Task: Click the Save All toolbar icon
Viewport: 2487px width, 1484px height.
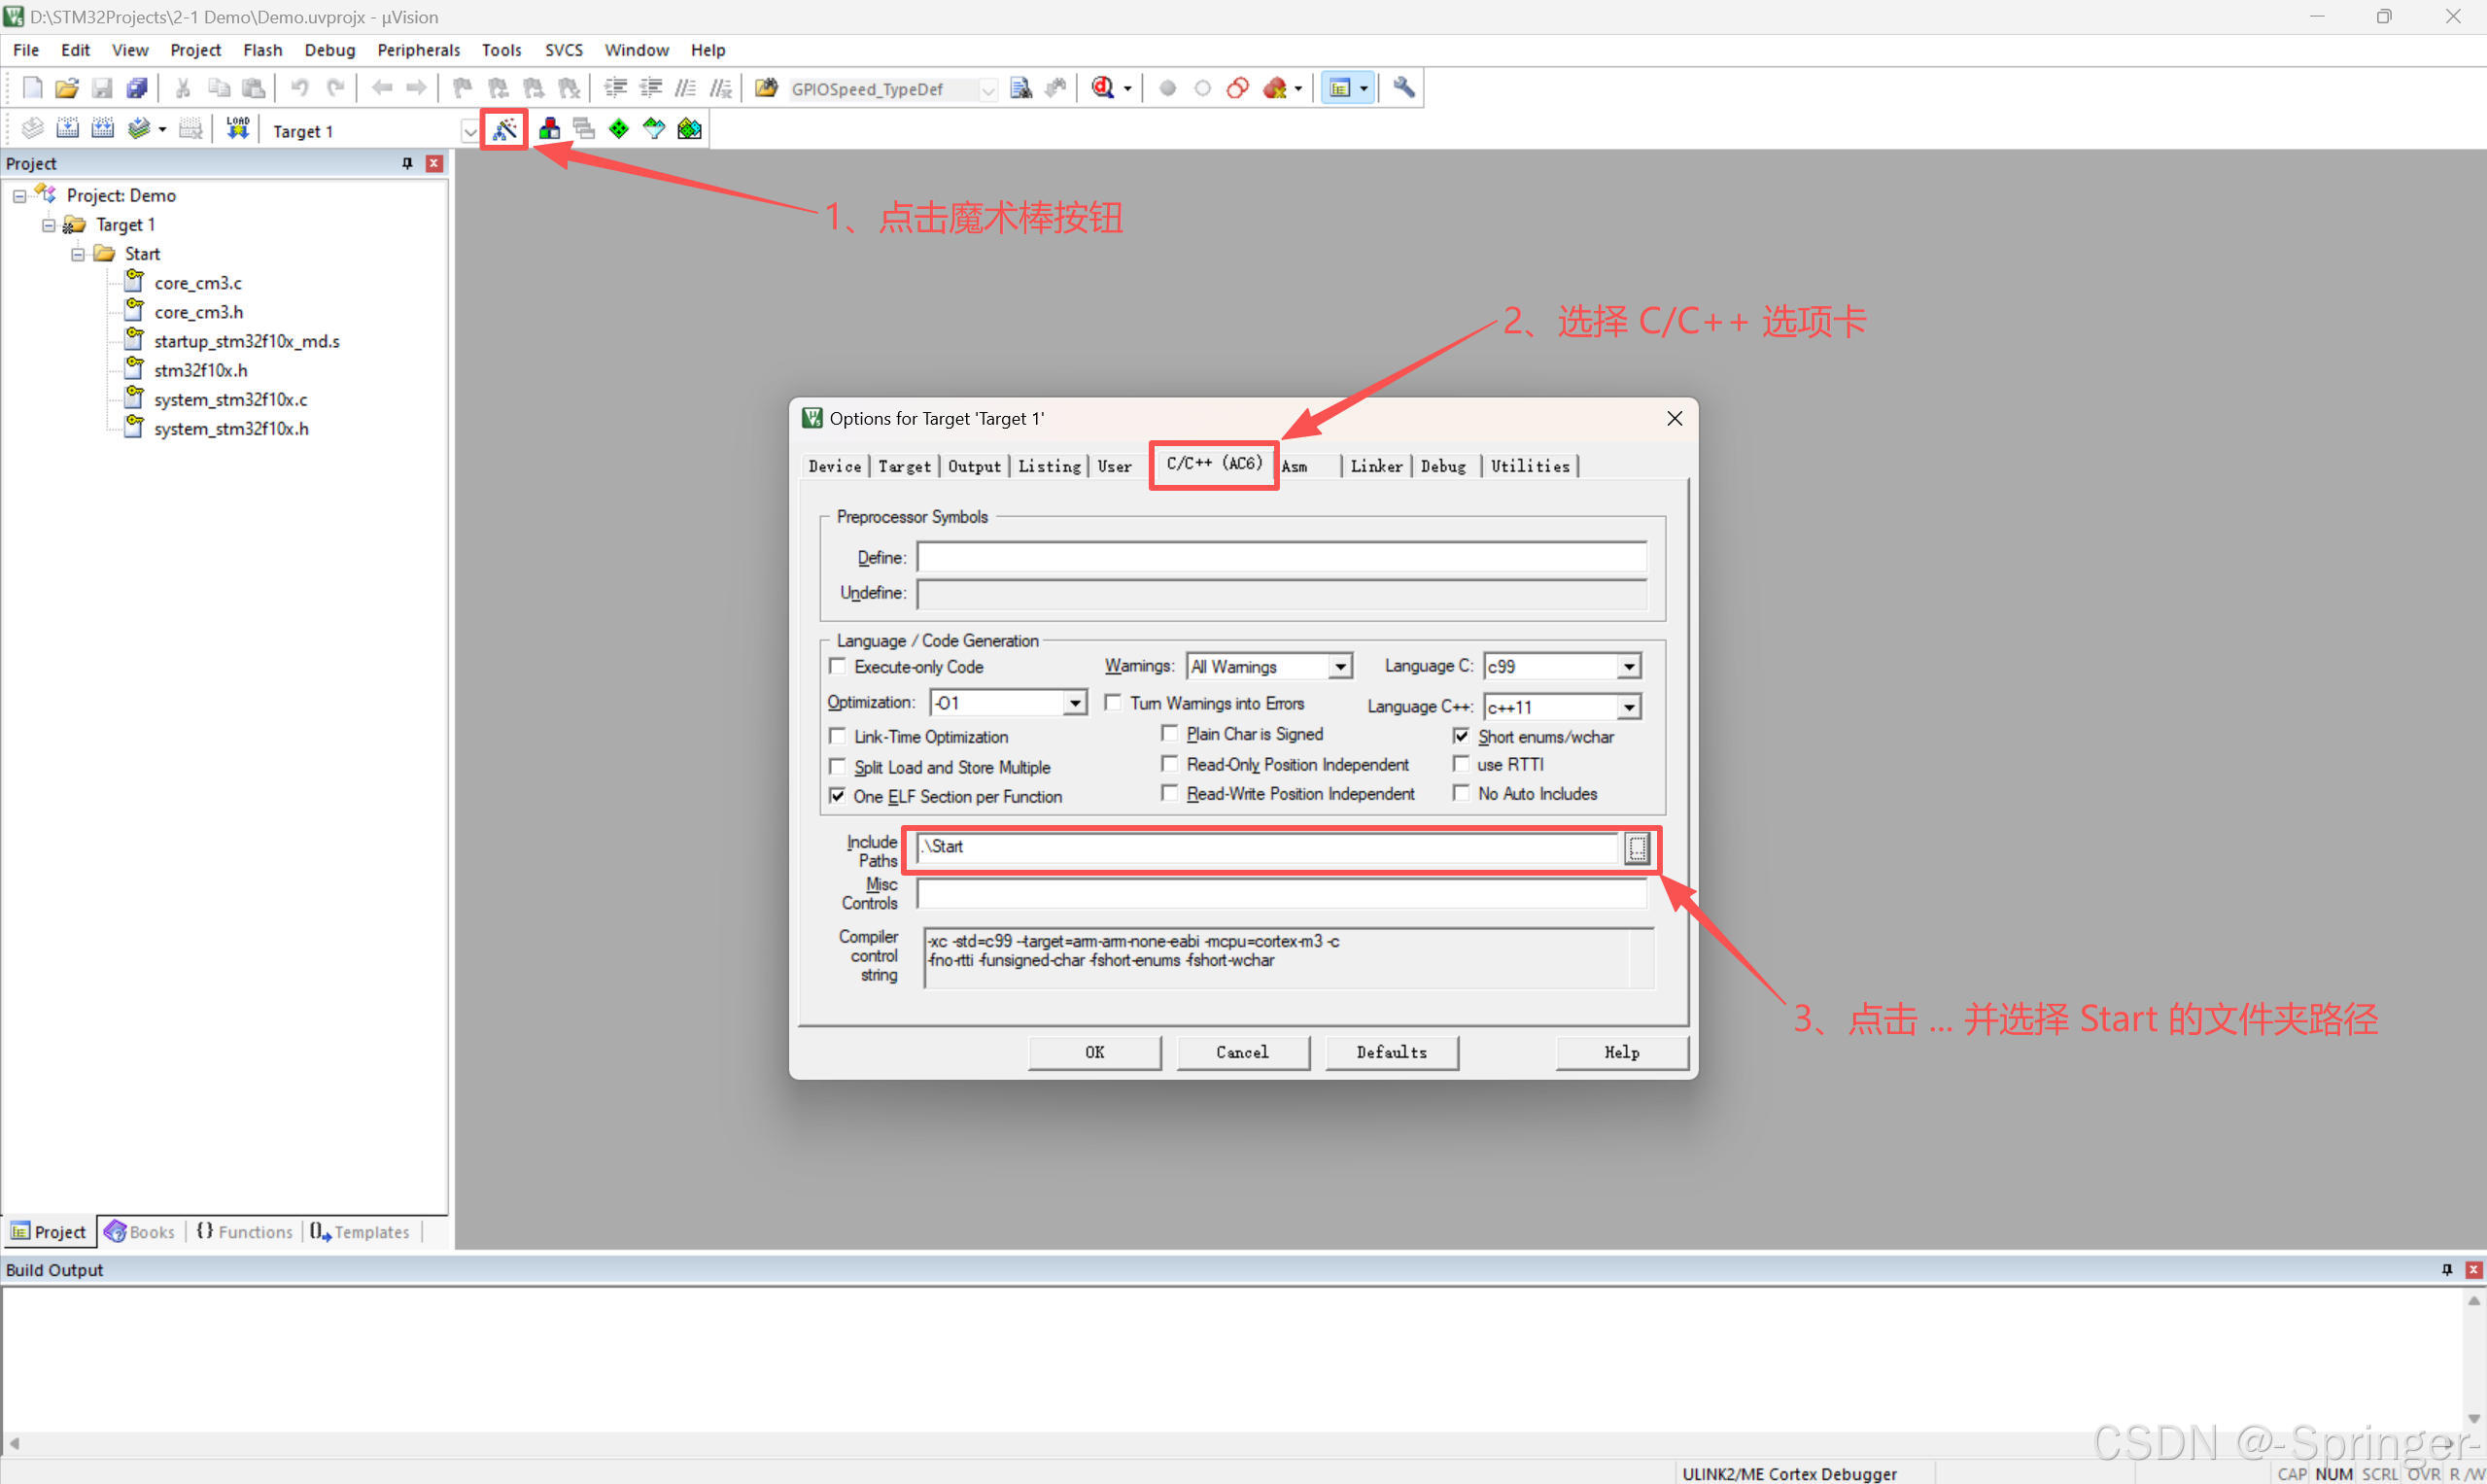Action: pos(137,88)
